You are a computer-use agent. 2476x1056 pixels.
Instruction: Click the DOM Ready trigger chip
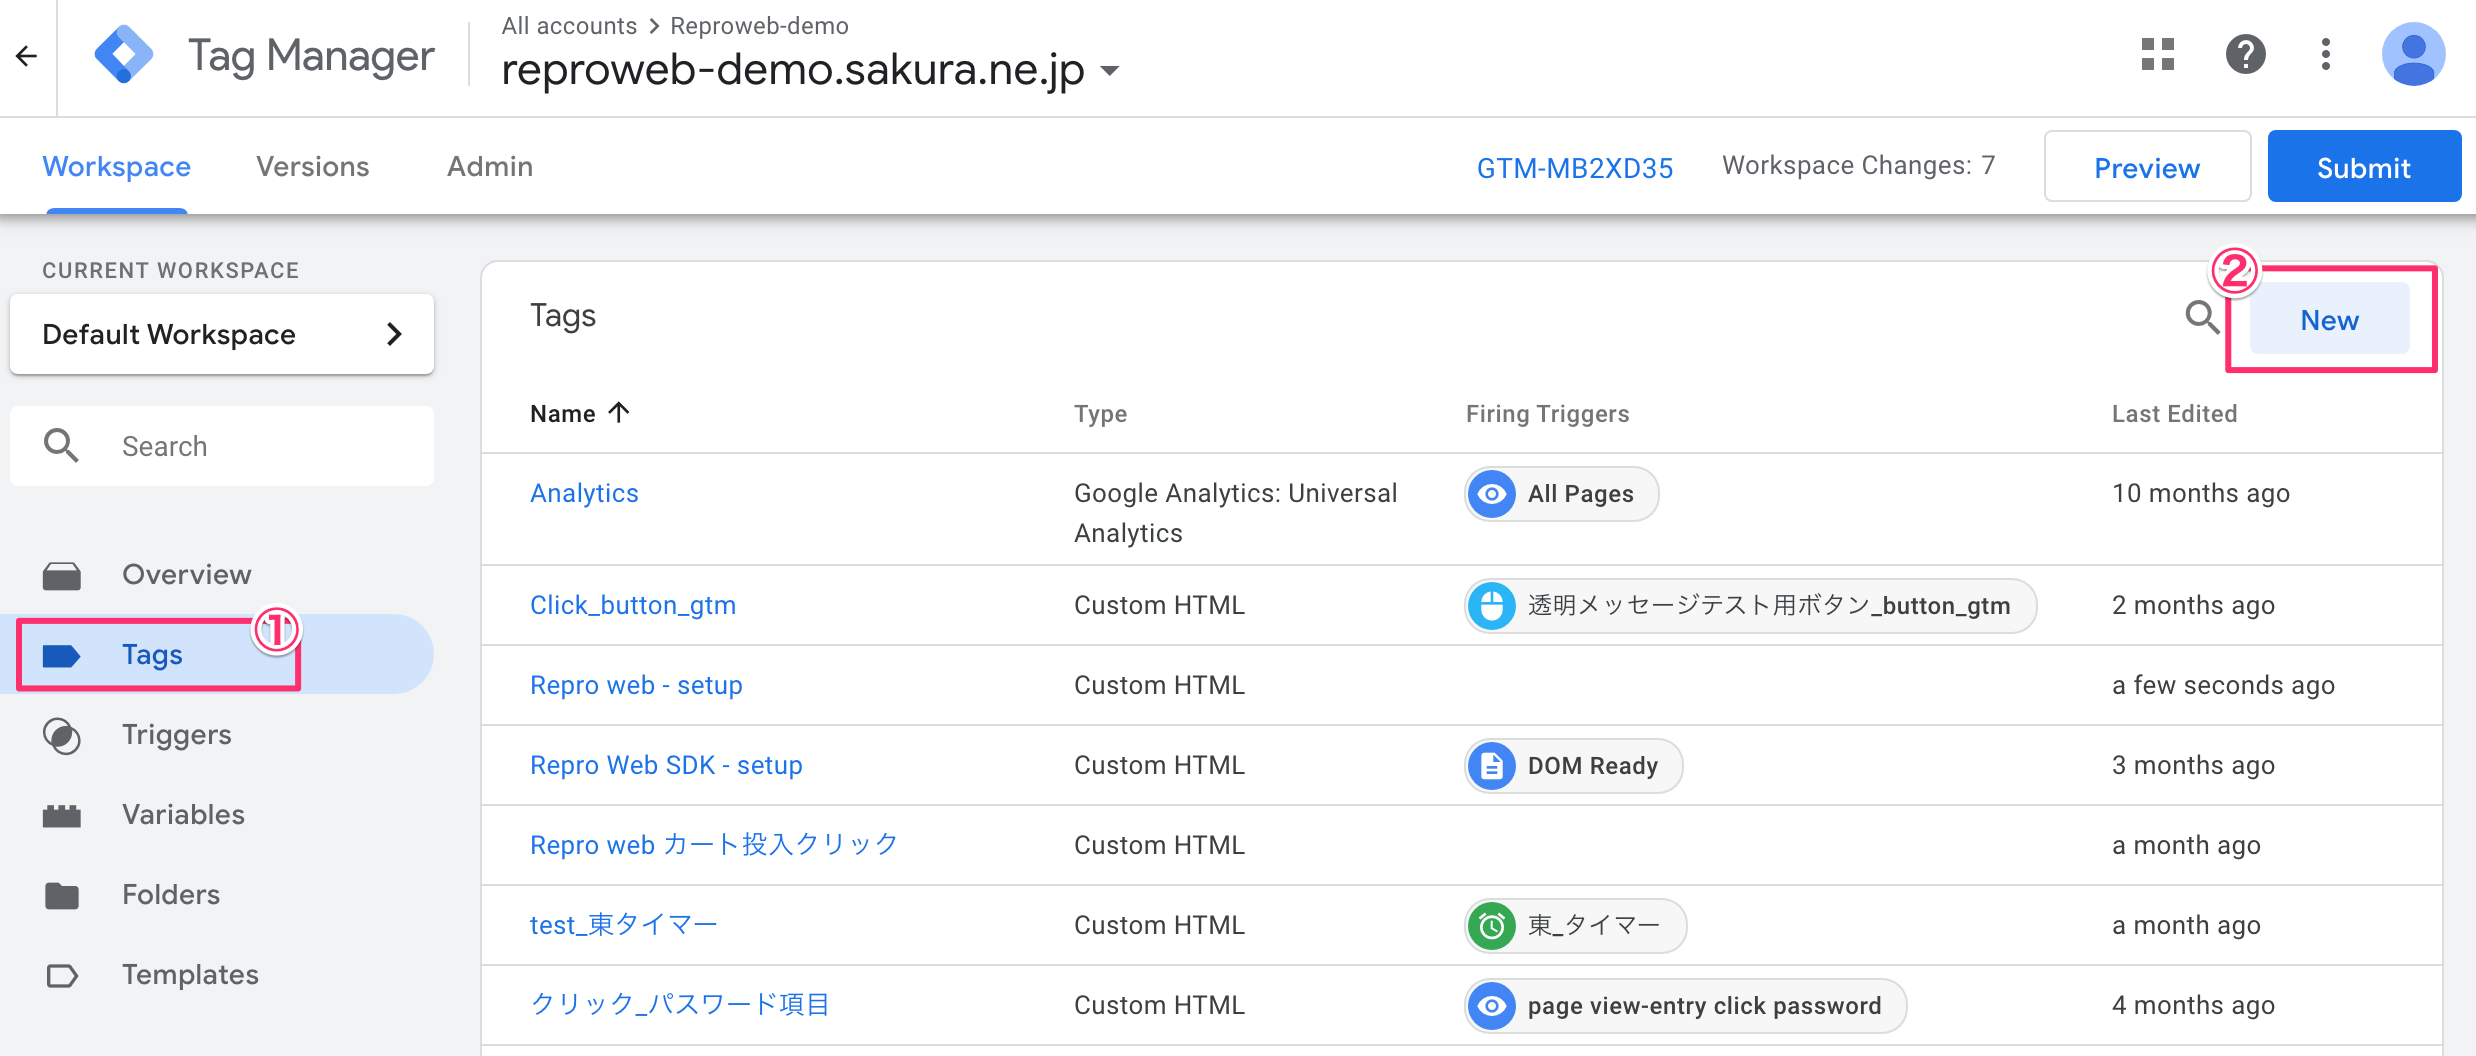(x=1574, y=766)
